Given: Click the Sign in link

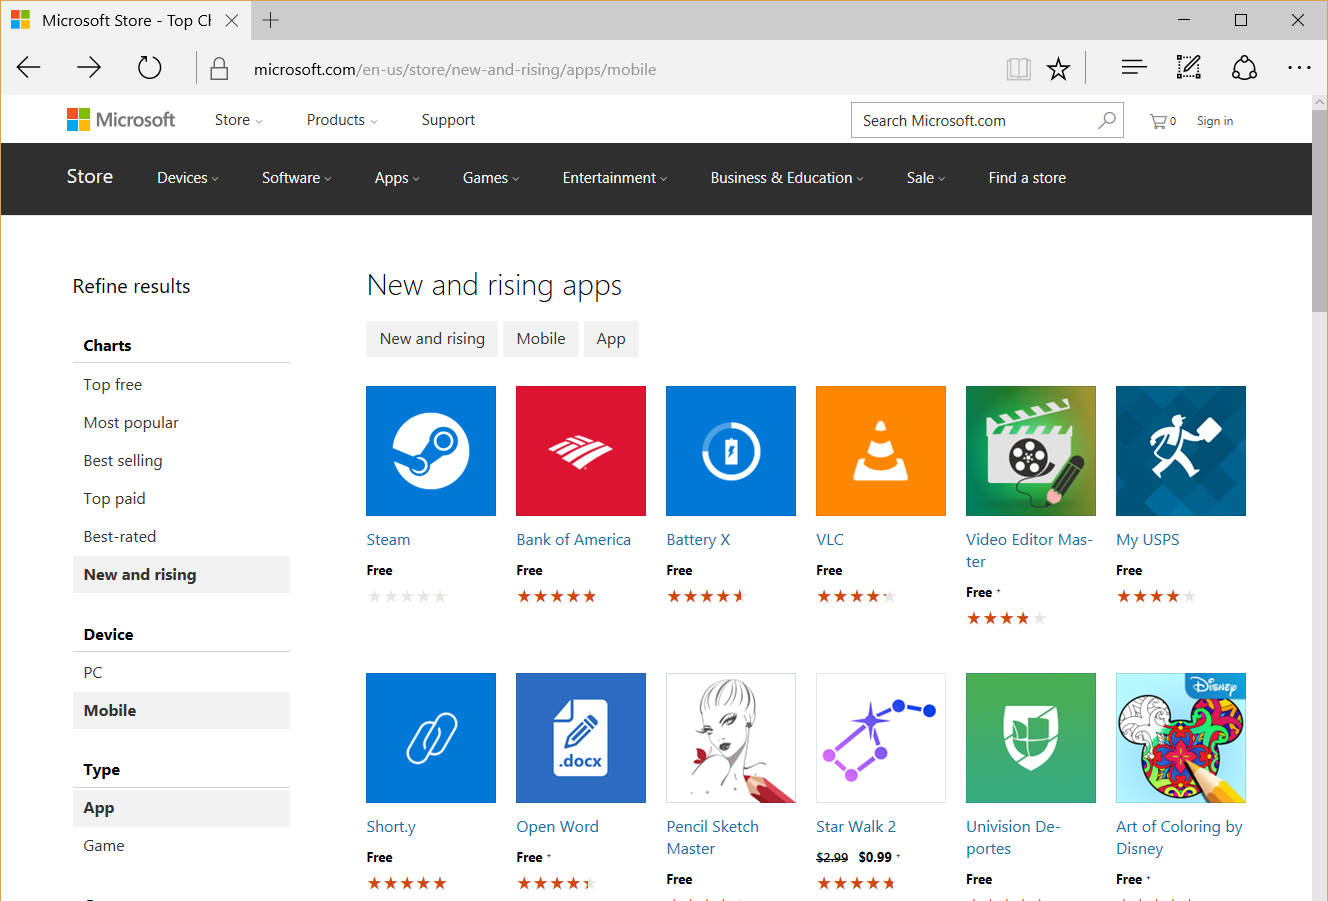Looking at the screenshot, I should coord(1214,120).
